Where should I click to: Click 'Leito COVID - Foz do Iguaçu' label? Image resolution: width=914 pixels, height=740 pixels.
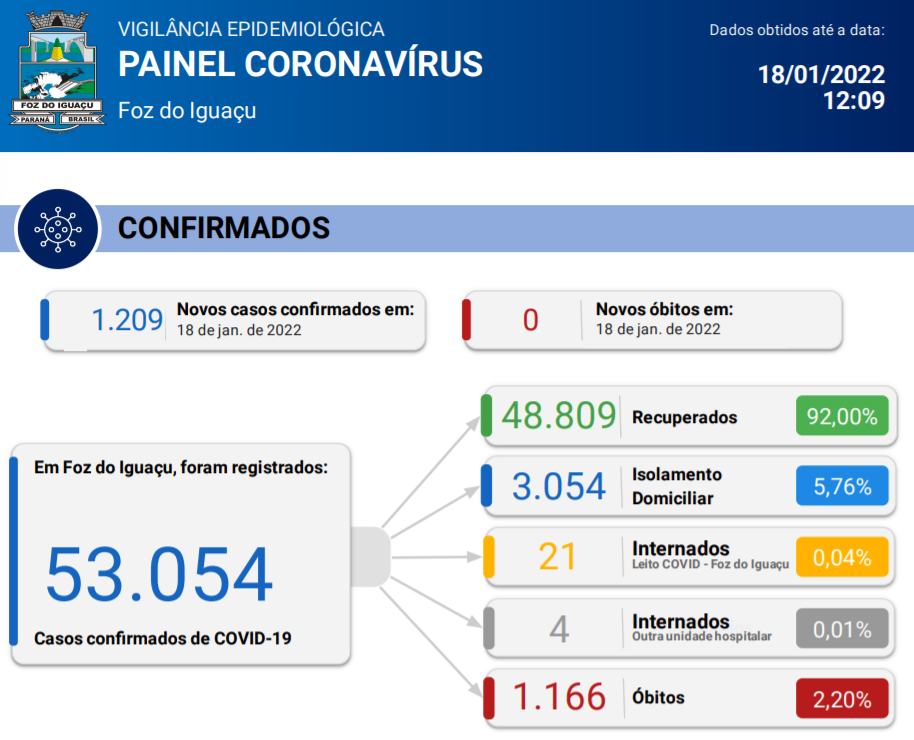tap(711, 564)
